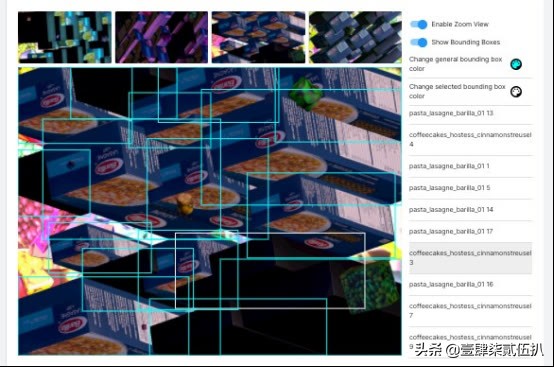554x367 pixels.
Task: Select pasta_lasagne_barilla_01 13 in the list
Action: (x=470, y=113)
